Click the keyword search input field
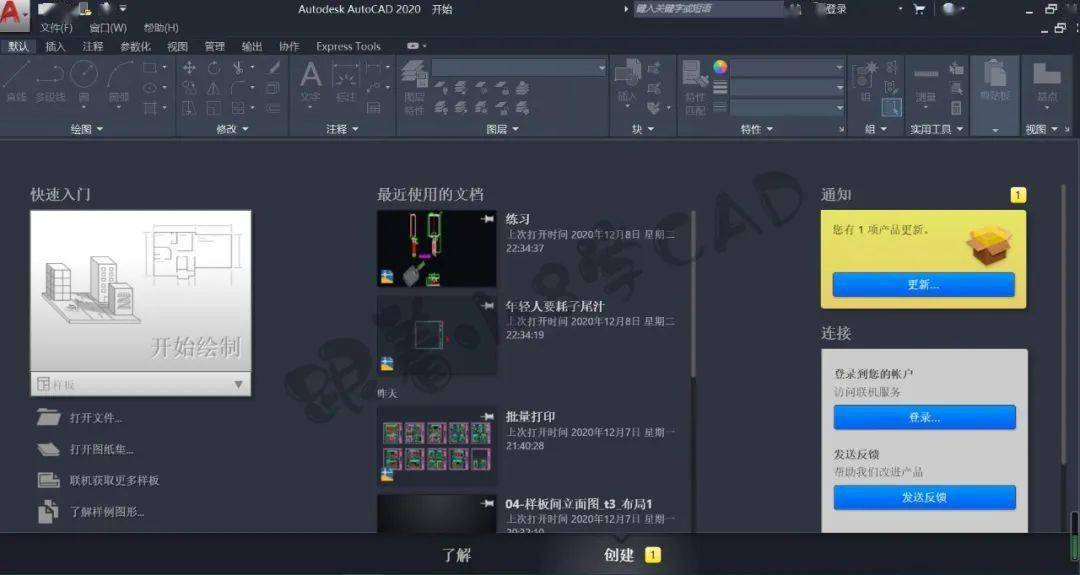 pyautogui.click(x=708, y=9)
